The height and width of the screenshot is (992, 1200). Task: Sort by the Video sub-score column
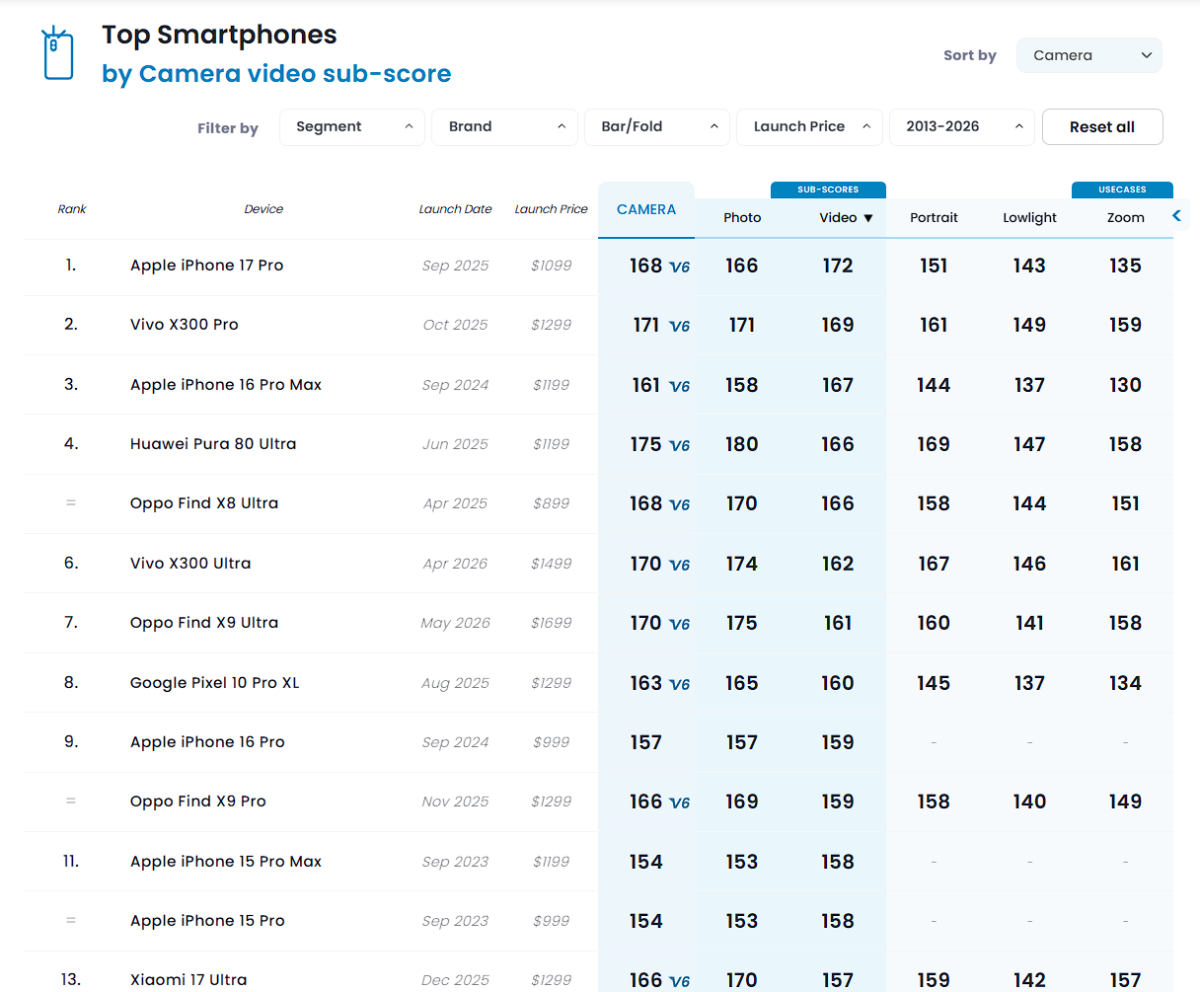click(846, 218)
